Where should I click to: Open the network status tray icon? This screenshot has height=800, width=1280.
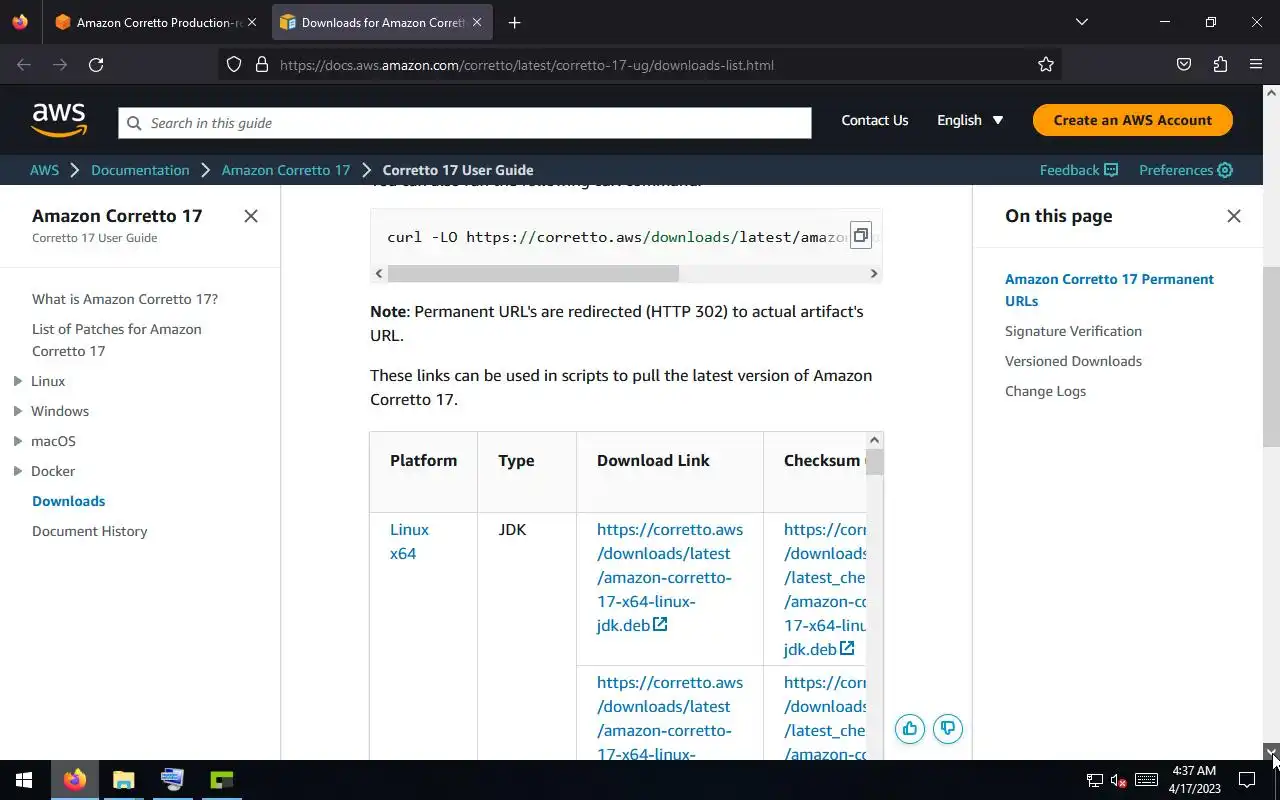tap(1095, 780)
